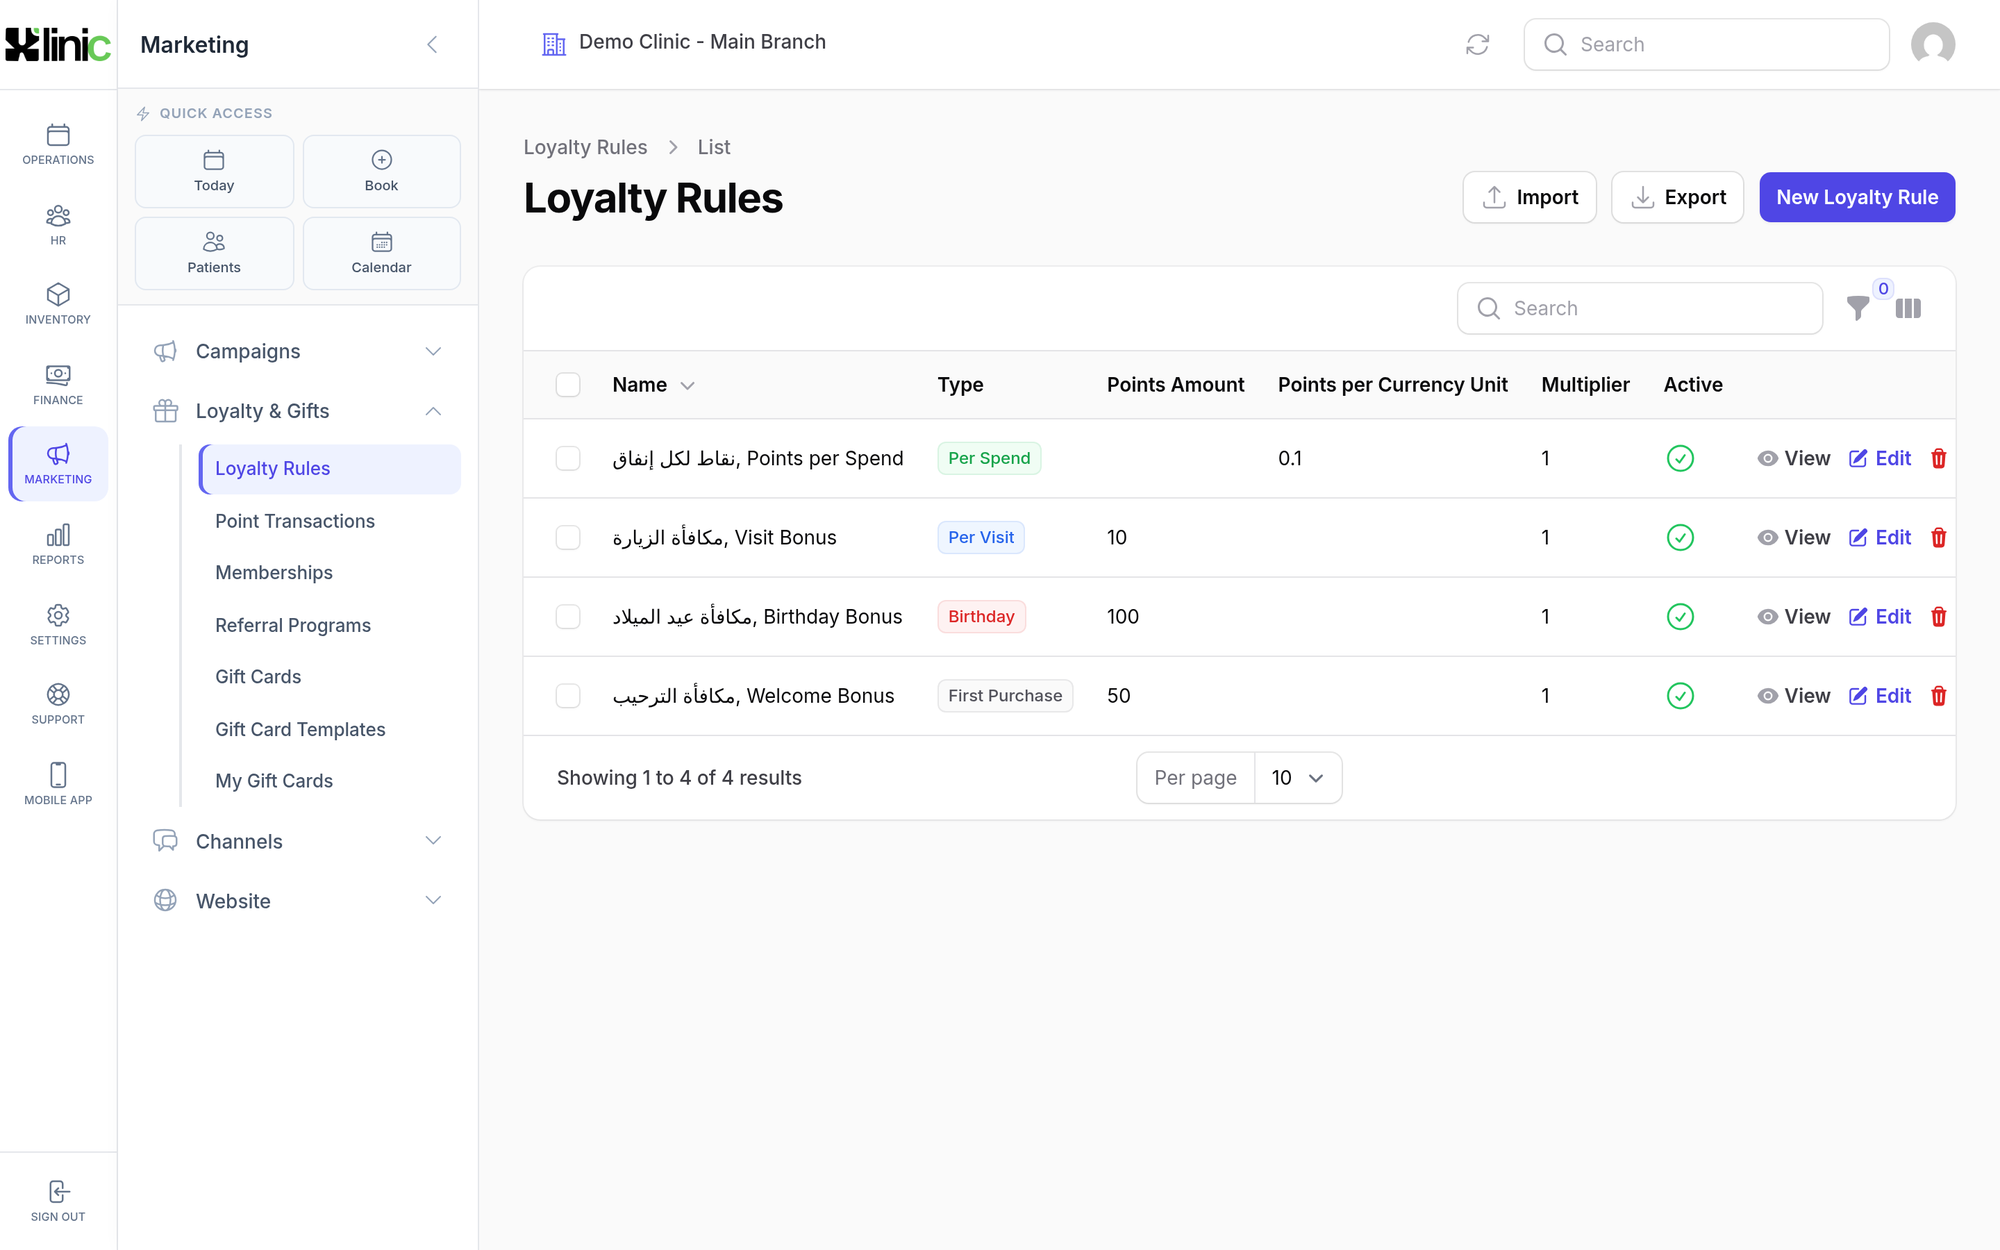Delete the Birthday Bonus rule
This screenshot has width=2000, height=1250.
click(1938, 617)
